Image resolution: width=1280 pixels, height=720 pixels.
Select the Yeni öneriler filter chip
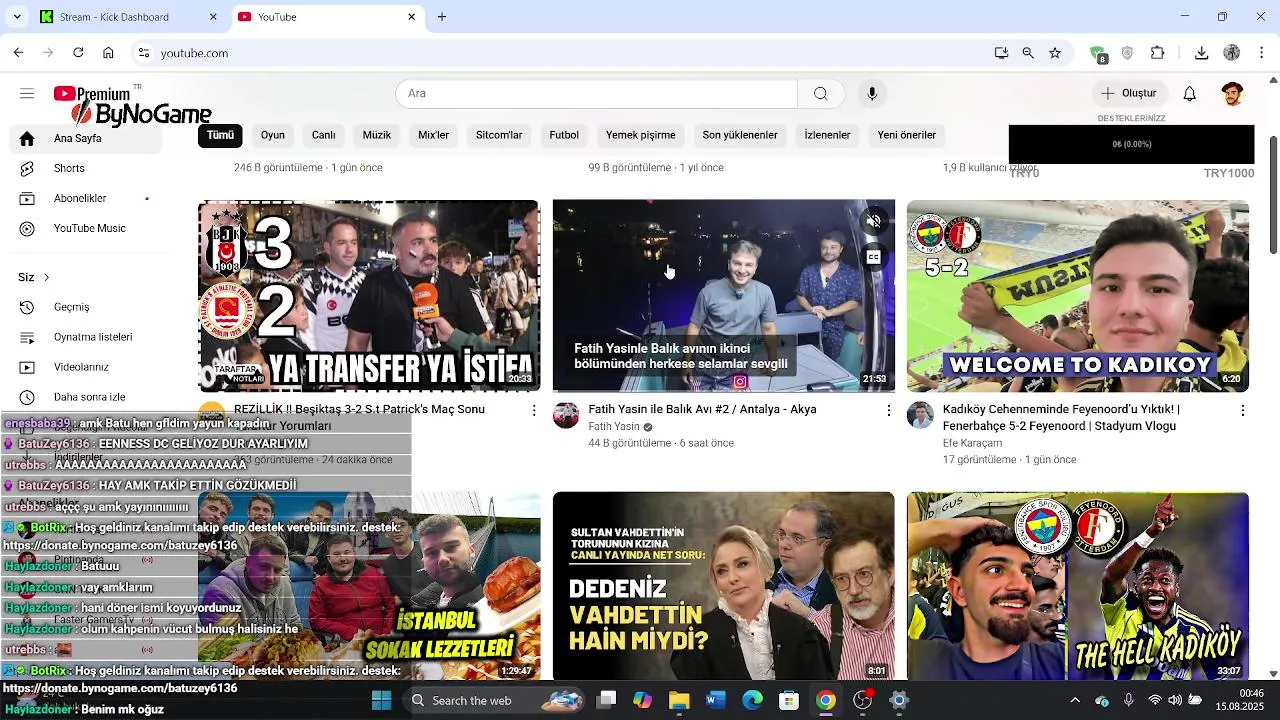[907, 135]
